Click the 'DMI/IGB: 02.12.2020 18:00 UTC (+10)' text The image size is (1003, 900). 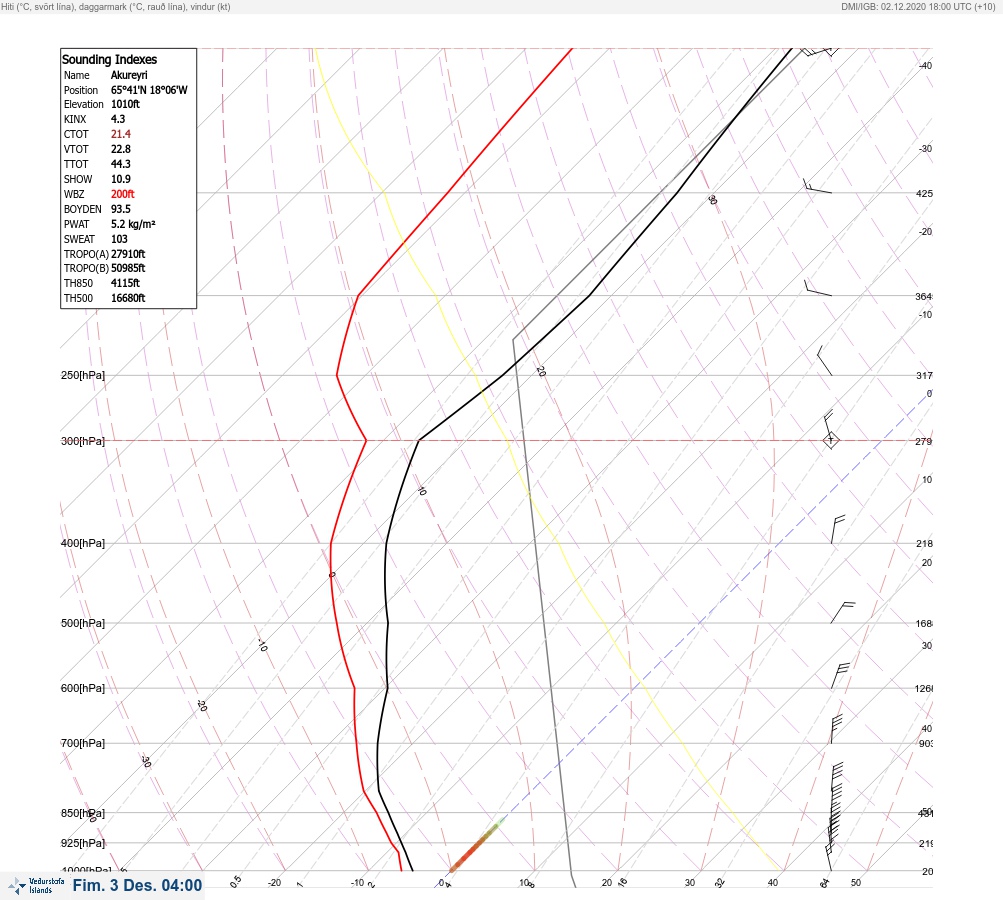click(x=919, y=7)
